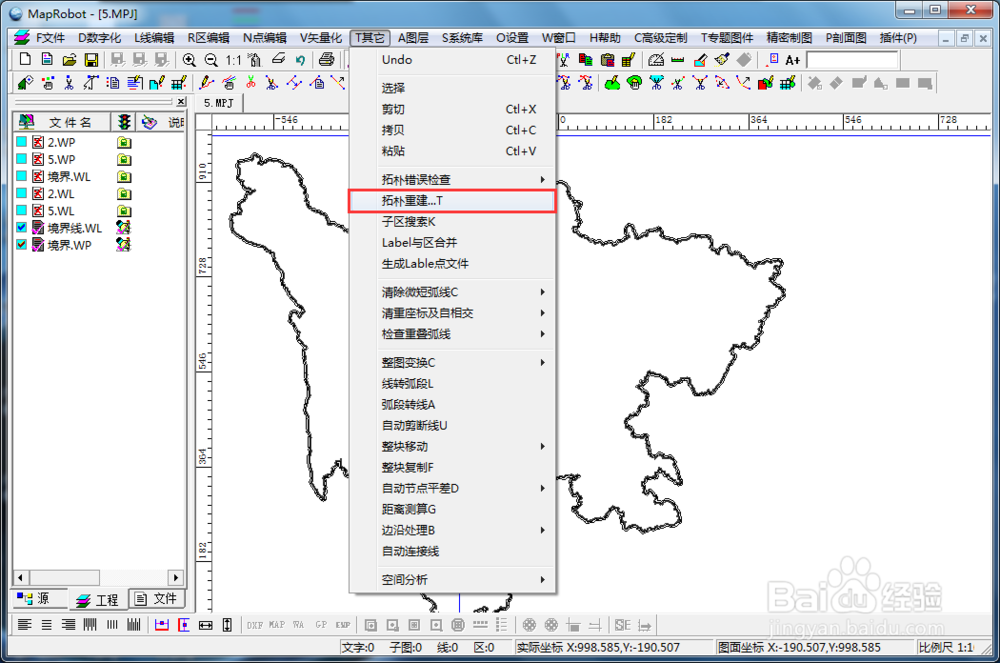Click the align left icon in bottom toolbar
This screenshot has height=663, width=1000.
point(24,625)
